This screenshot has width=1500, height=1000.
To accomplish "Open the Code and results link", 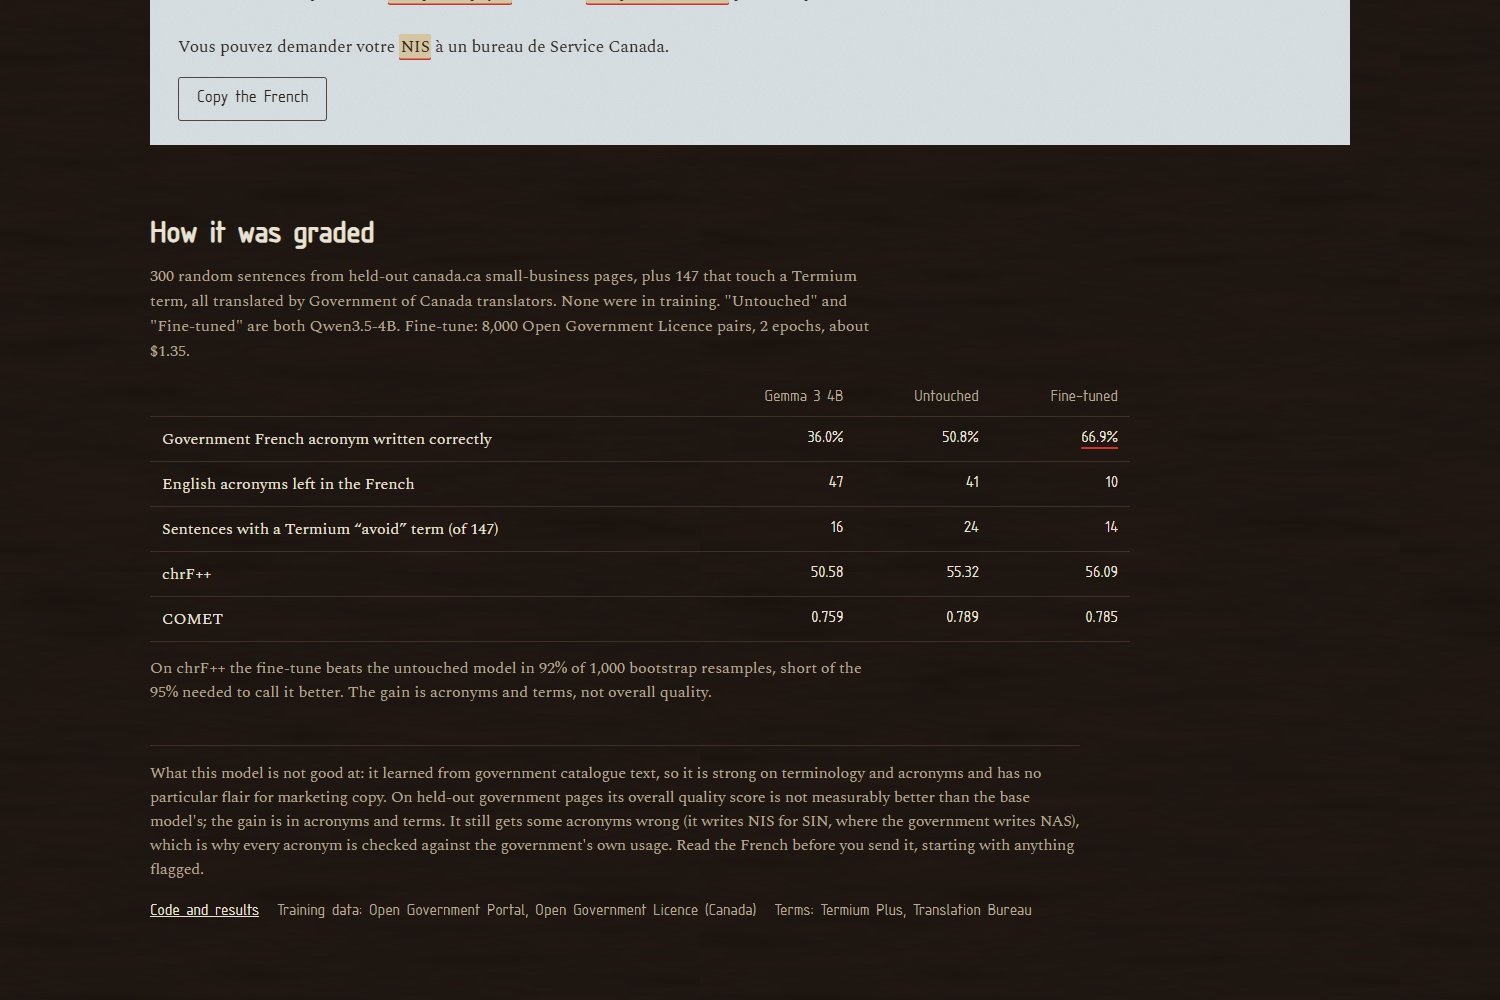I will point(204,910).
